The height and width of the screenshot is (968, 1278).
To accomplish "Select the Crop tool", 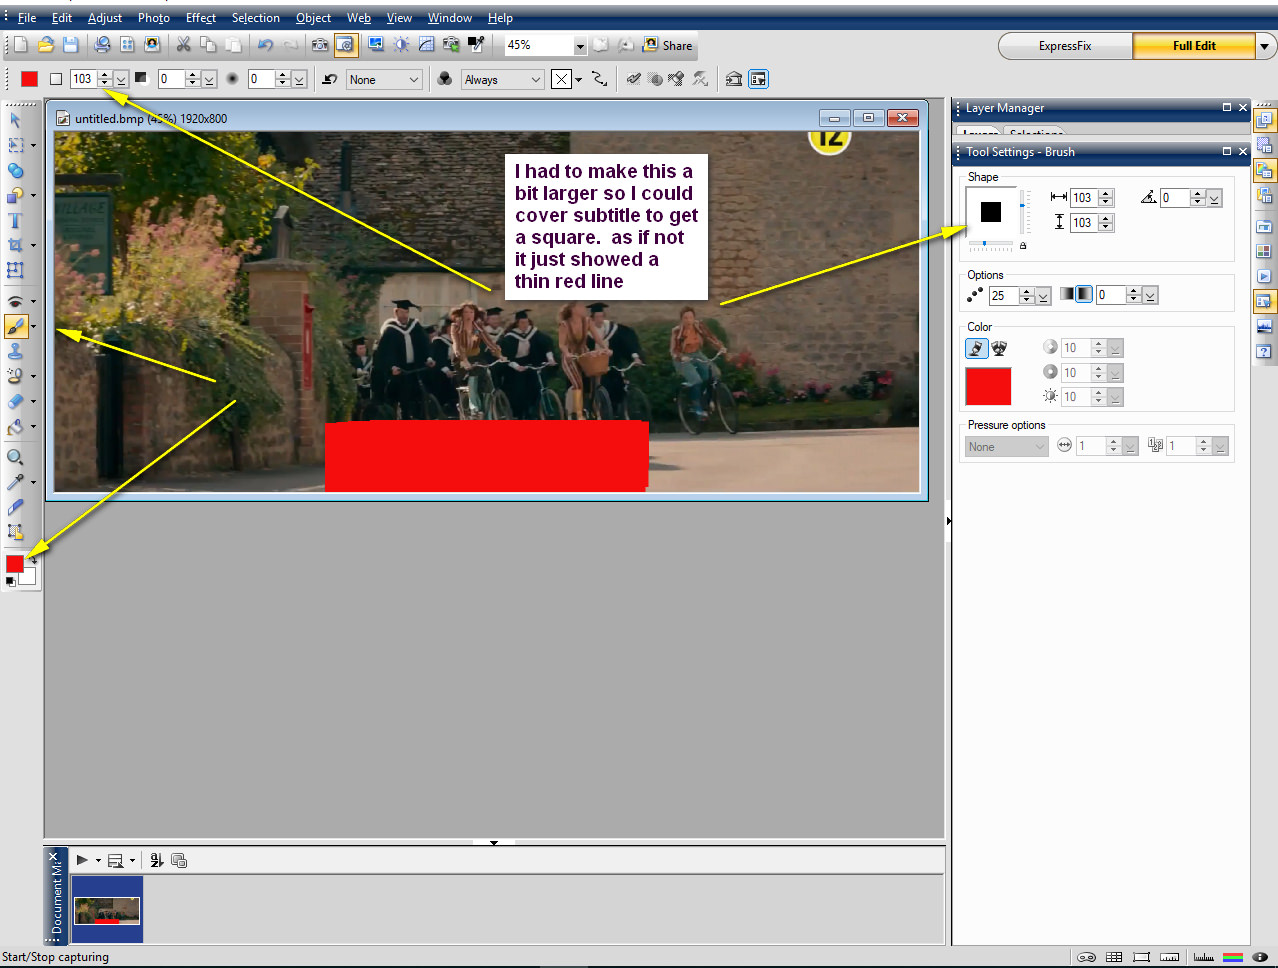I will (x=15, y=245).
